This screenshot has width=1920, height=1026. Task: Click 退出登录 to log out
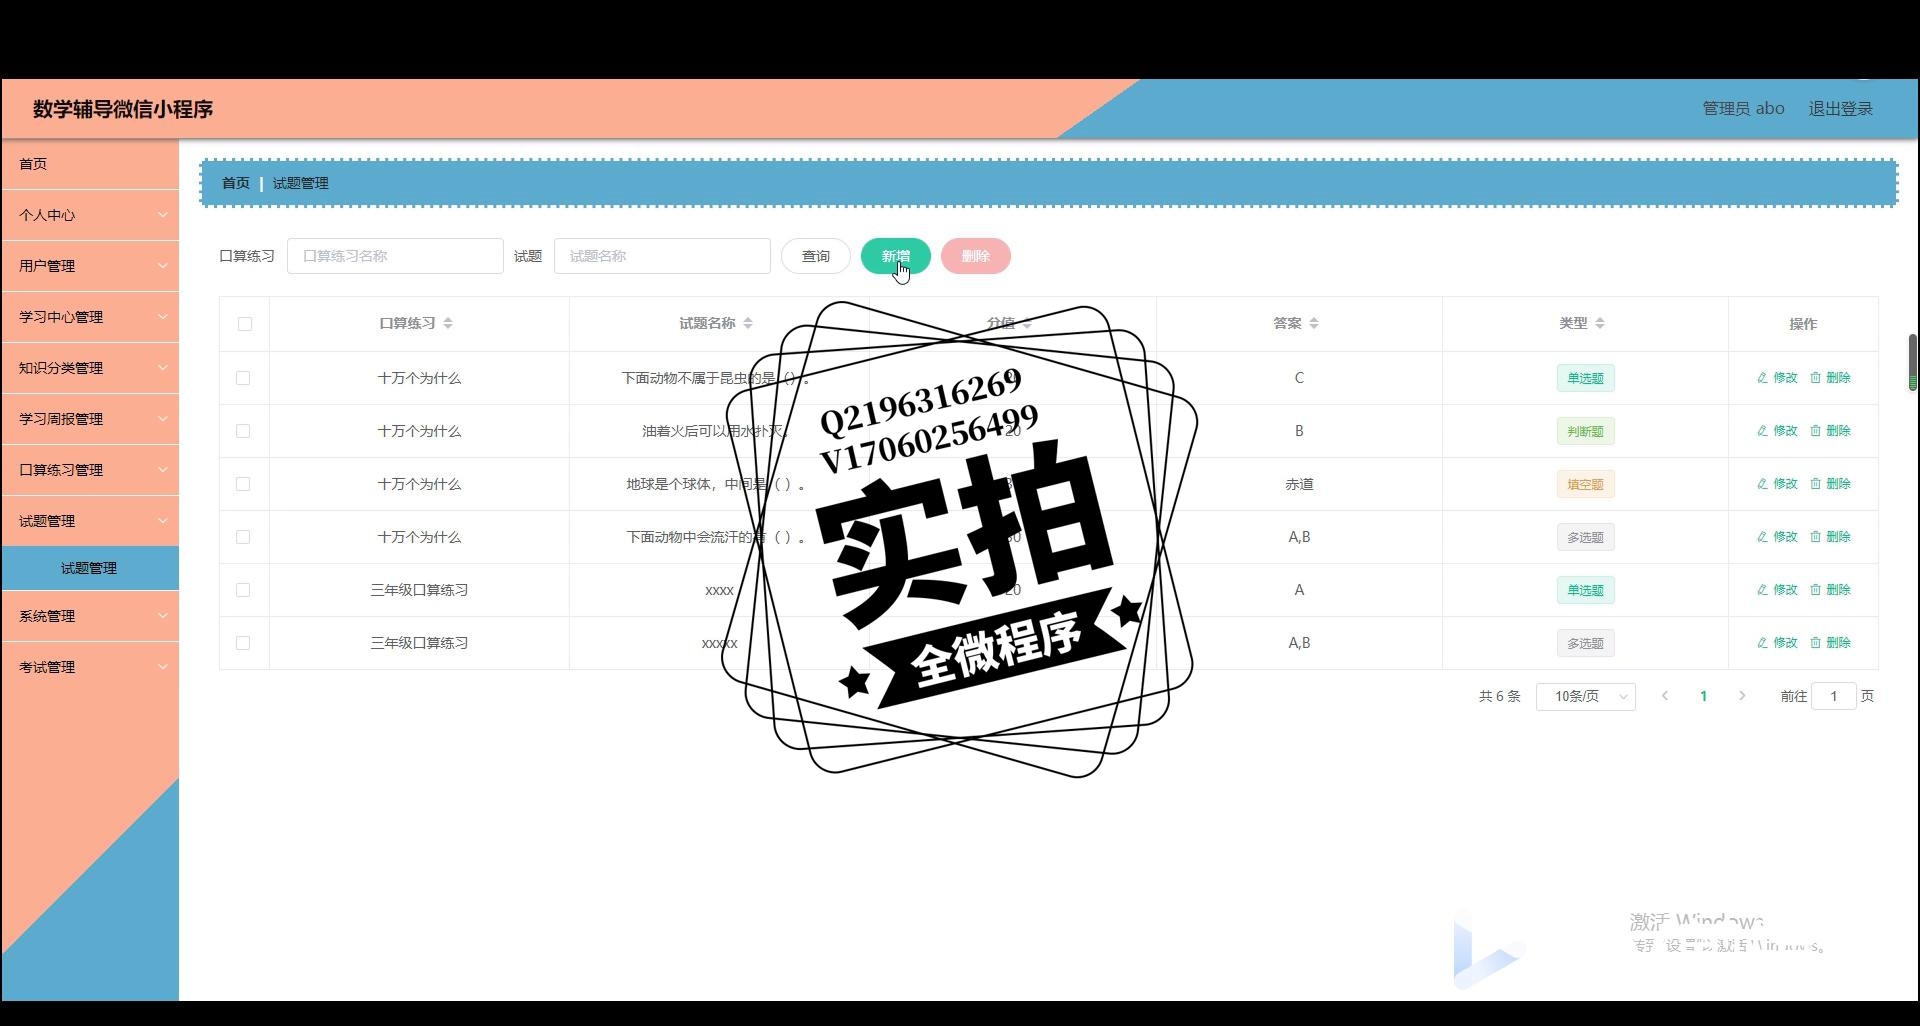(x=1840, y=108)
